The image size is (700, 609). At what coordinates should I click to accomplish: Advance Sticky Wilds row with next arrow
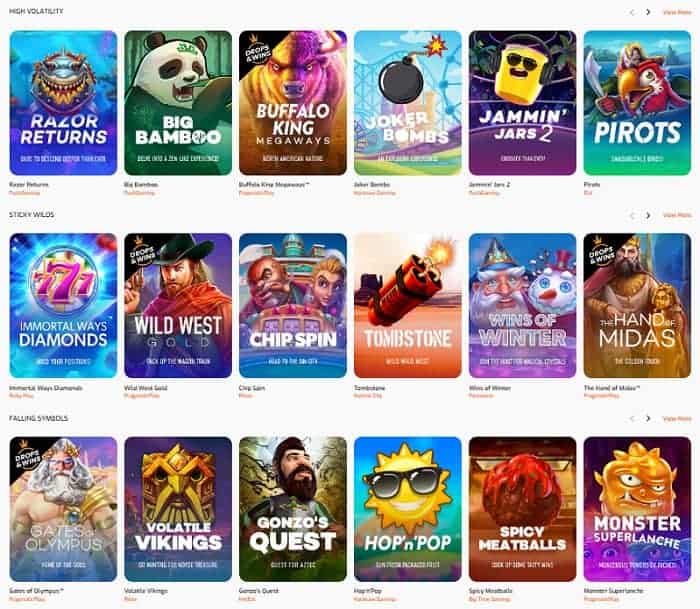(648, 215)
